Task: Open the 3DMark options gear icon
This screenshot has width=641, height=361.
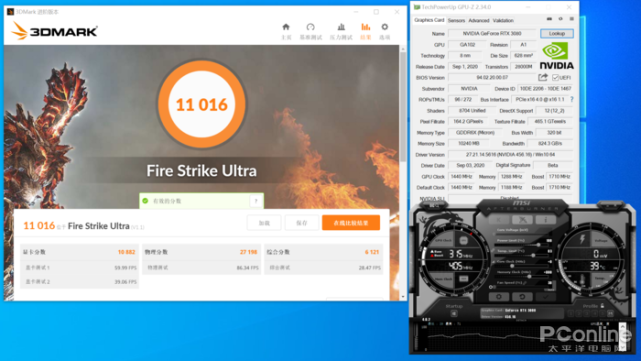Action: pyautogui.click(x=385, y=27)
